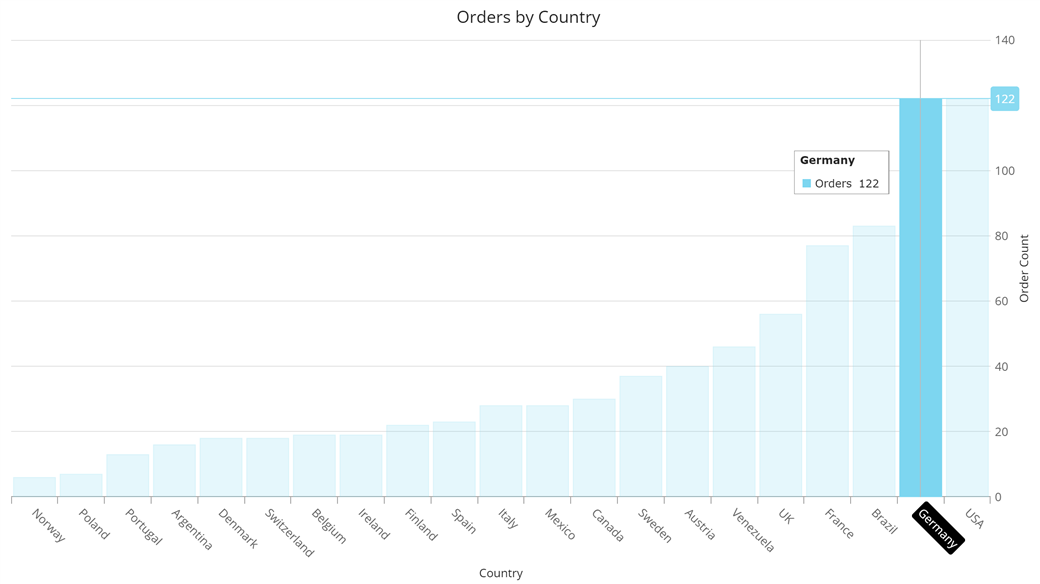Select the France bar
The width and height of the screenshot is (1040, 584).
[x=827, y=372]
